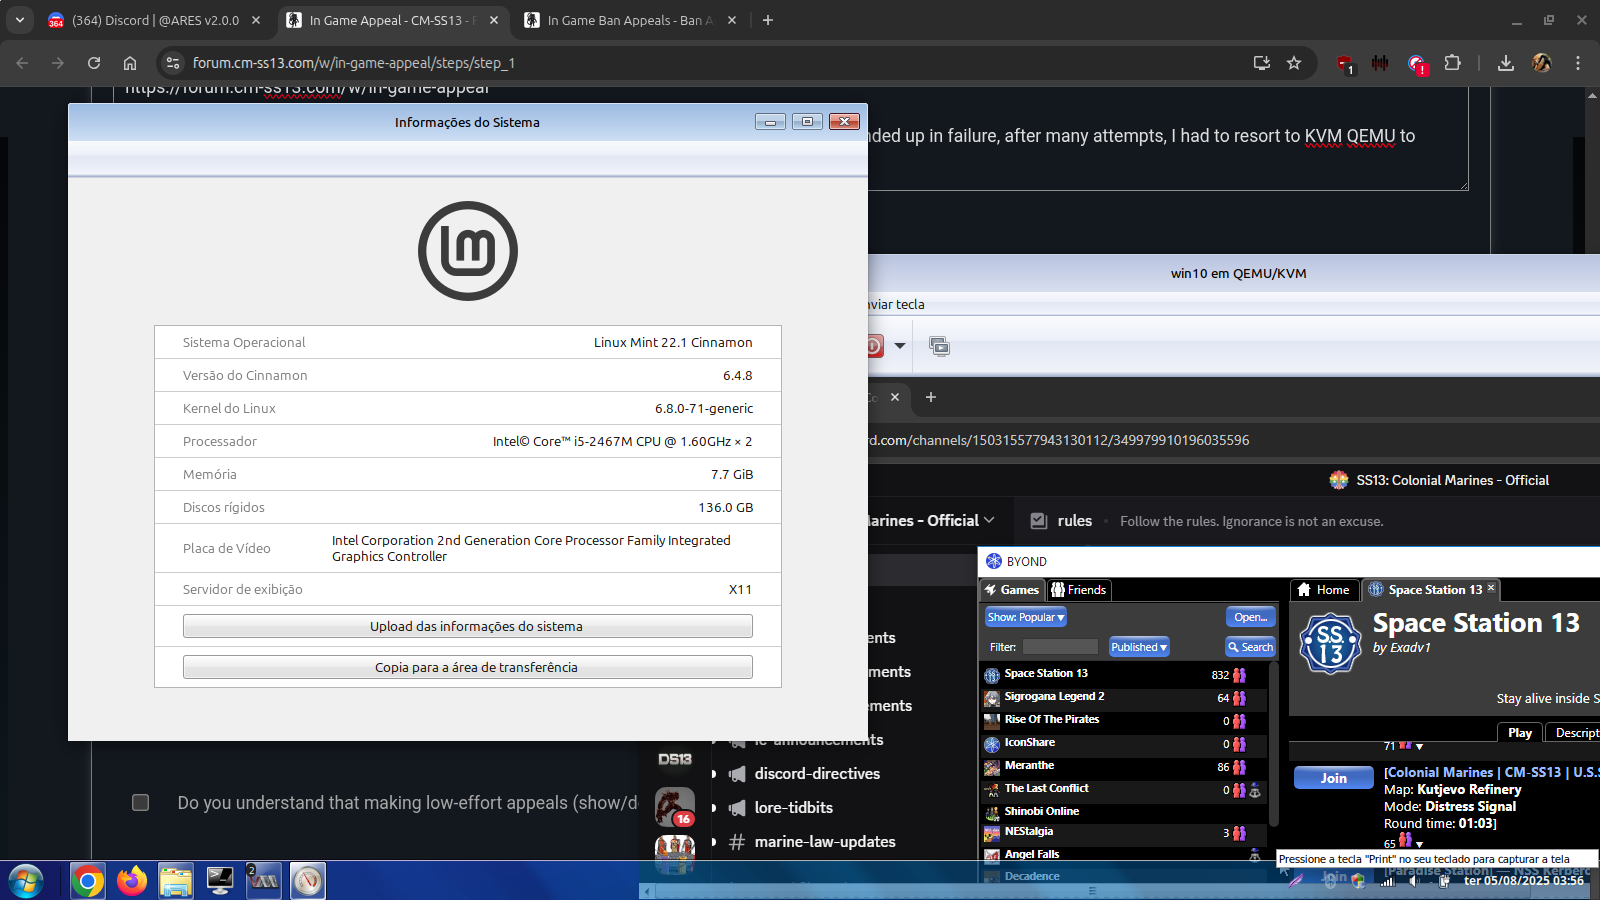The height and width of the screenshot is (900, 1600).
Task: Check the low-effort appeals checkbox
Action: pos(141,803)
